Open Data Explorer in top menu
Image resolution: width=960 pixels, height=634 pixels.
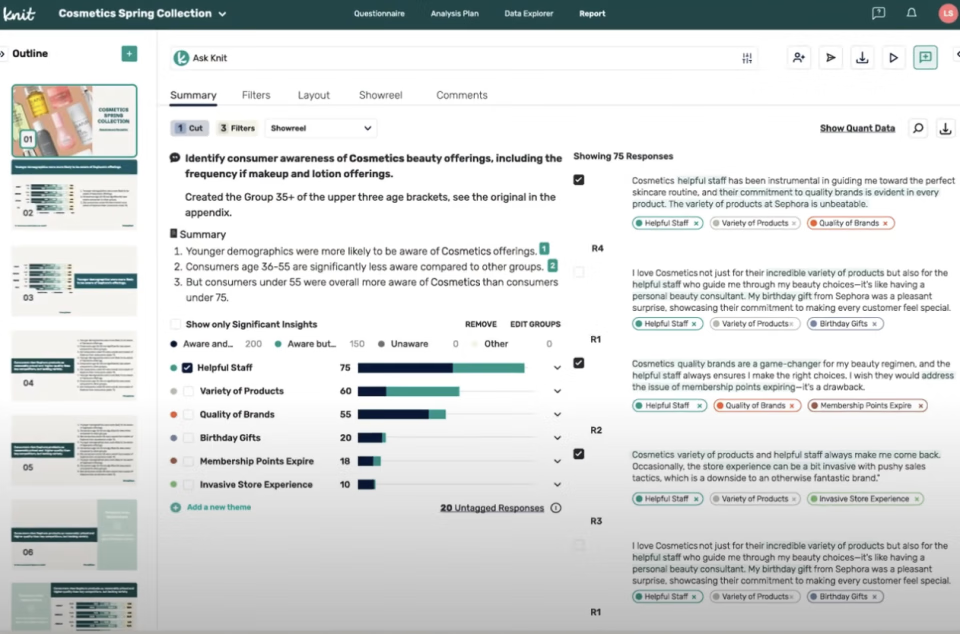527,14
